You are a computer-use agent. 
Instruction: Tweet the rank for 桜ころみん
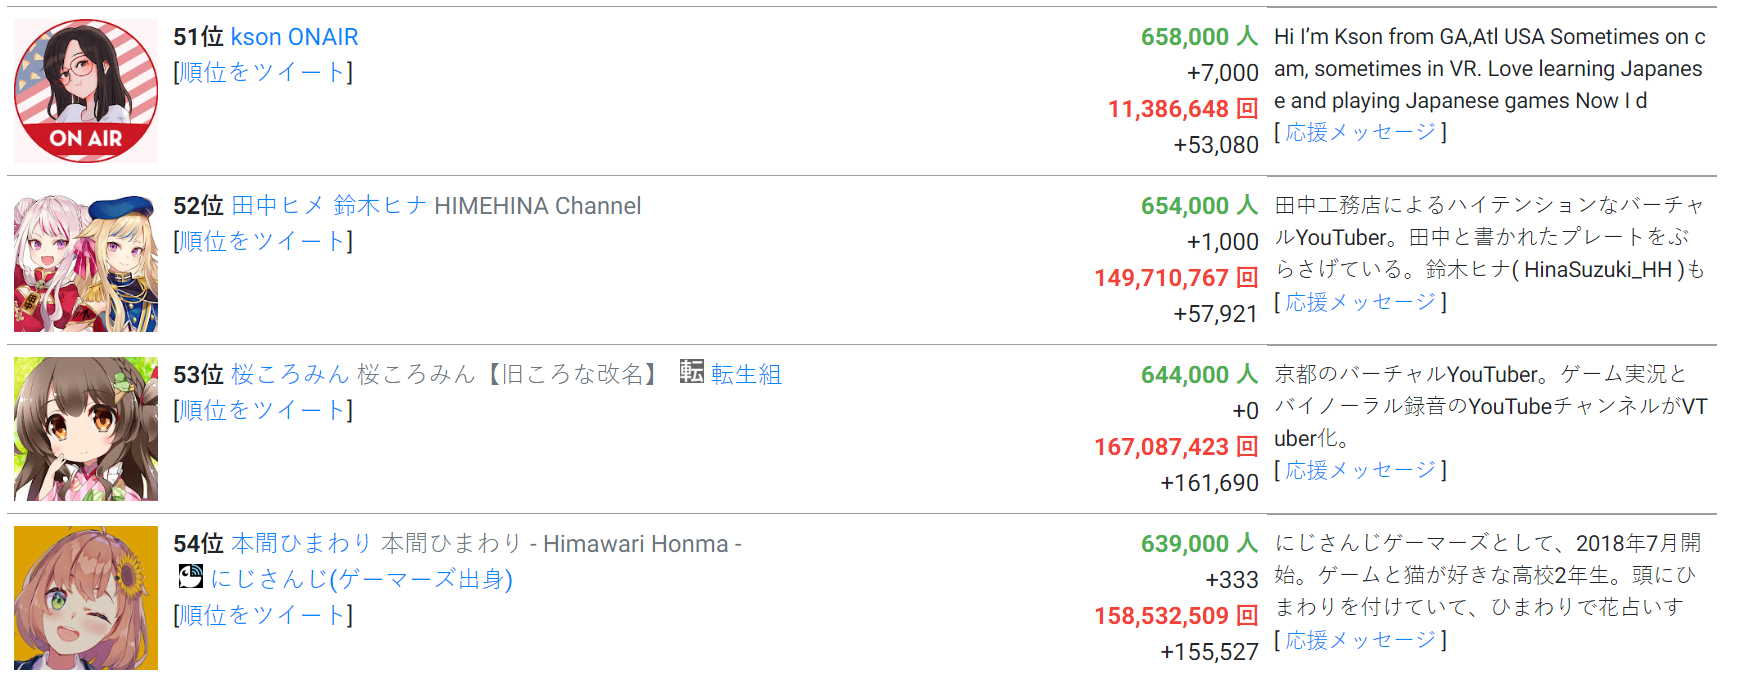coord(263,411)
